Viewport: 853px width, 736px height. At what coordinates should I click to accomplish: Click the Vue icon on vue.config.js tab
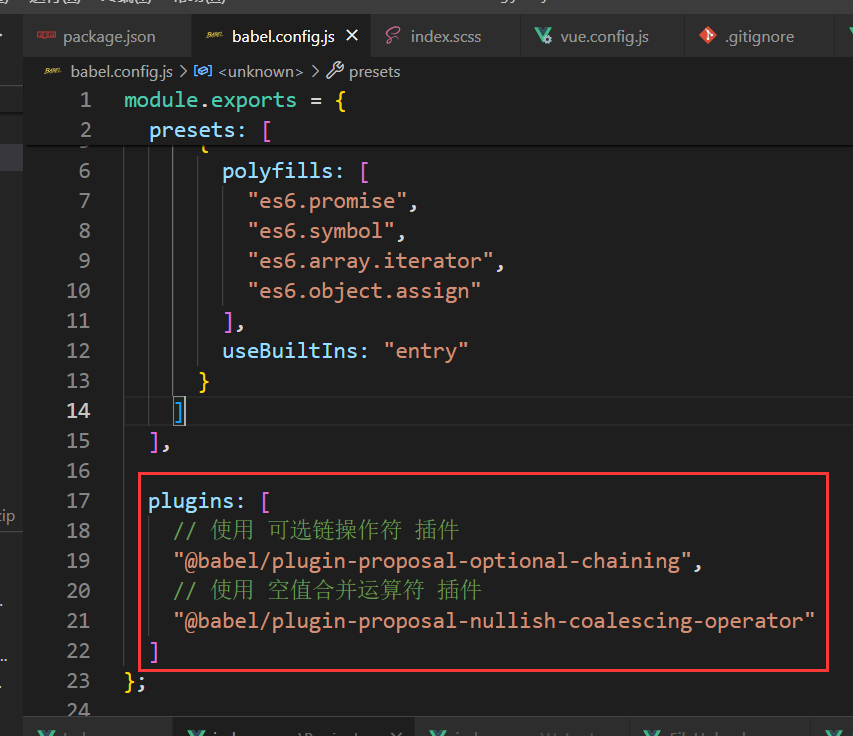pos(543,36)
